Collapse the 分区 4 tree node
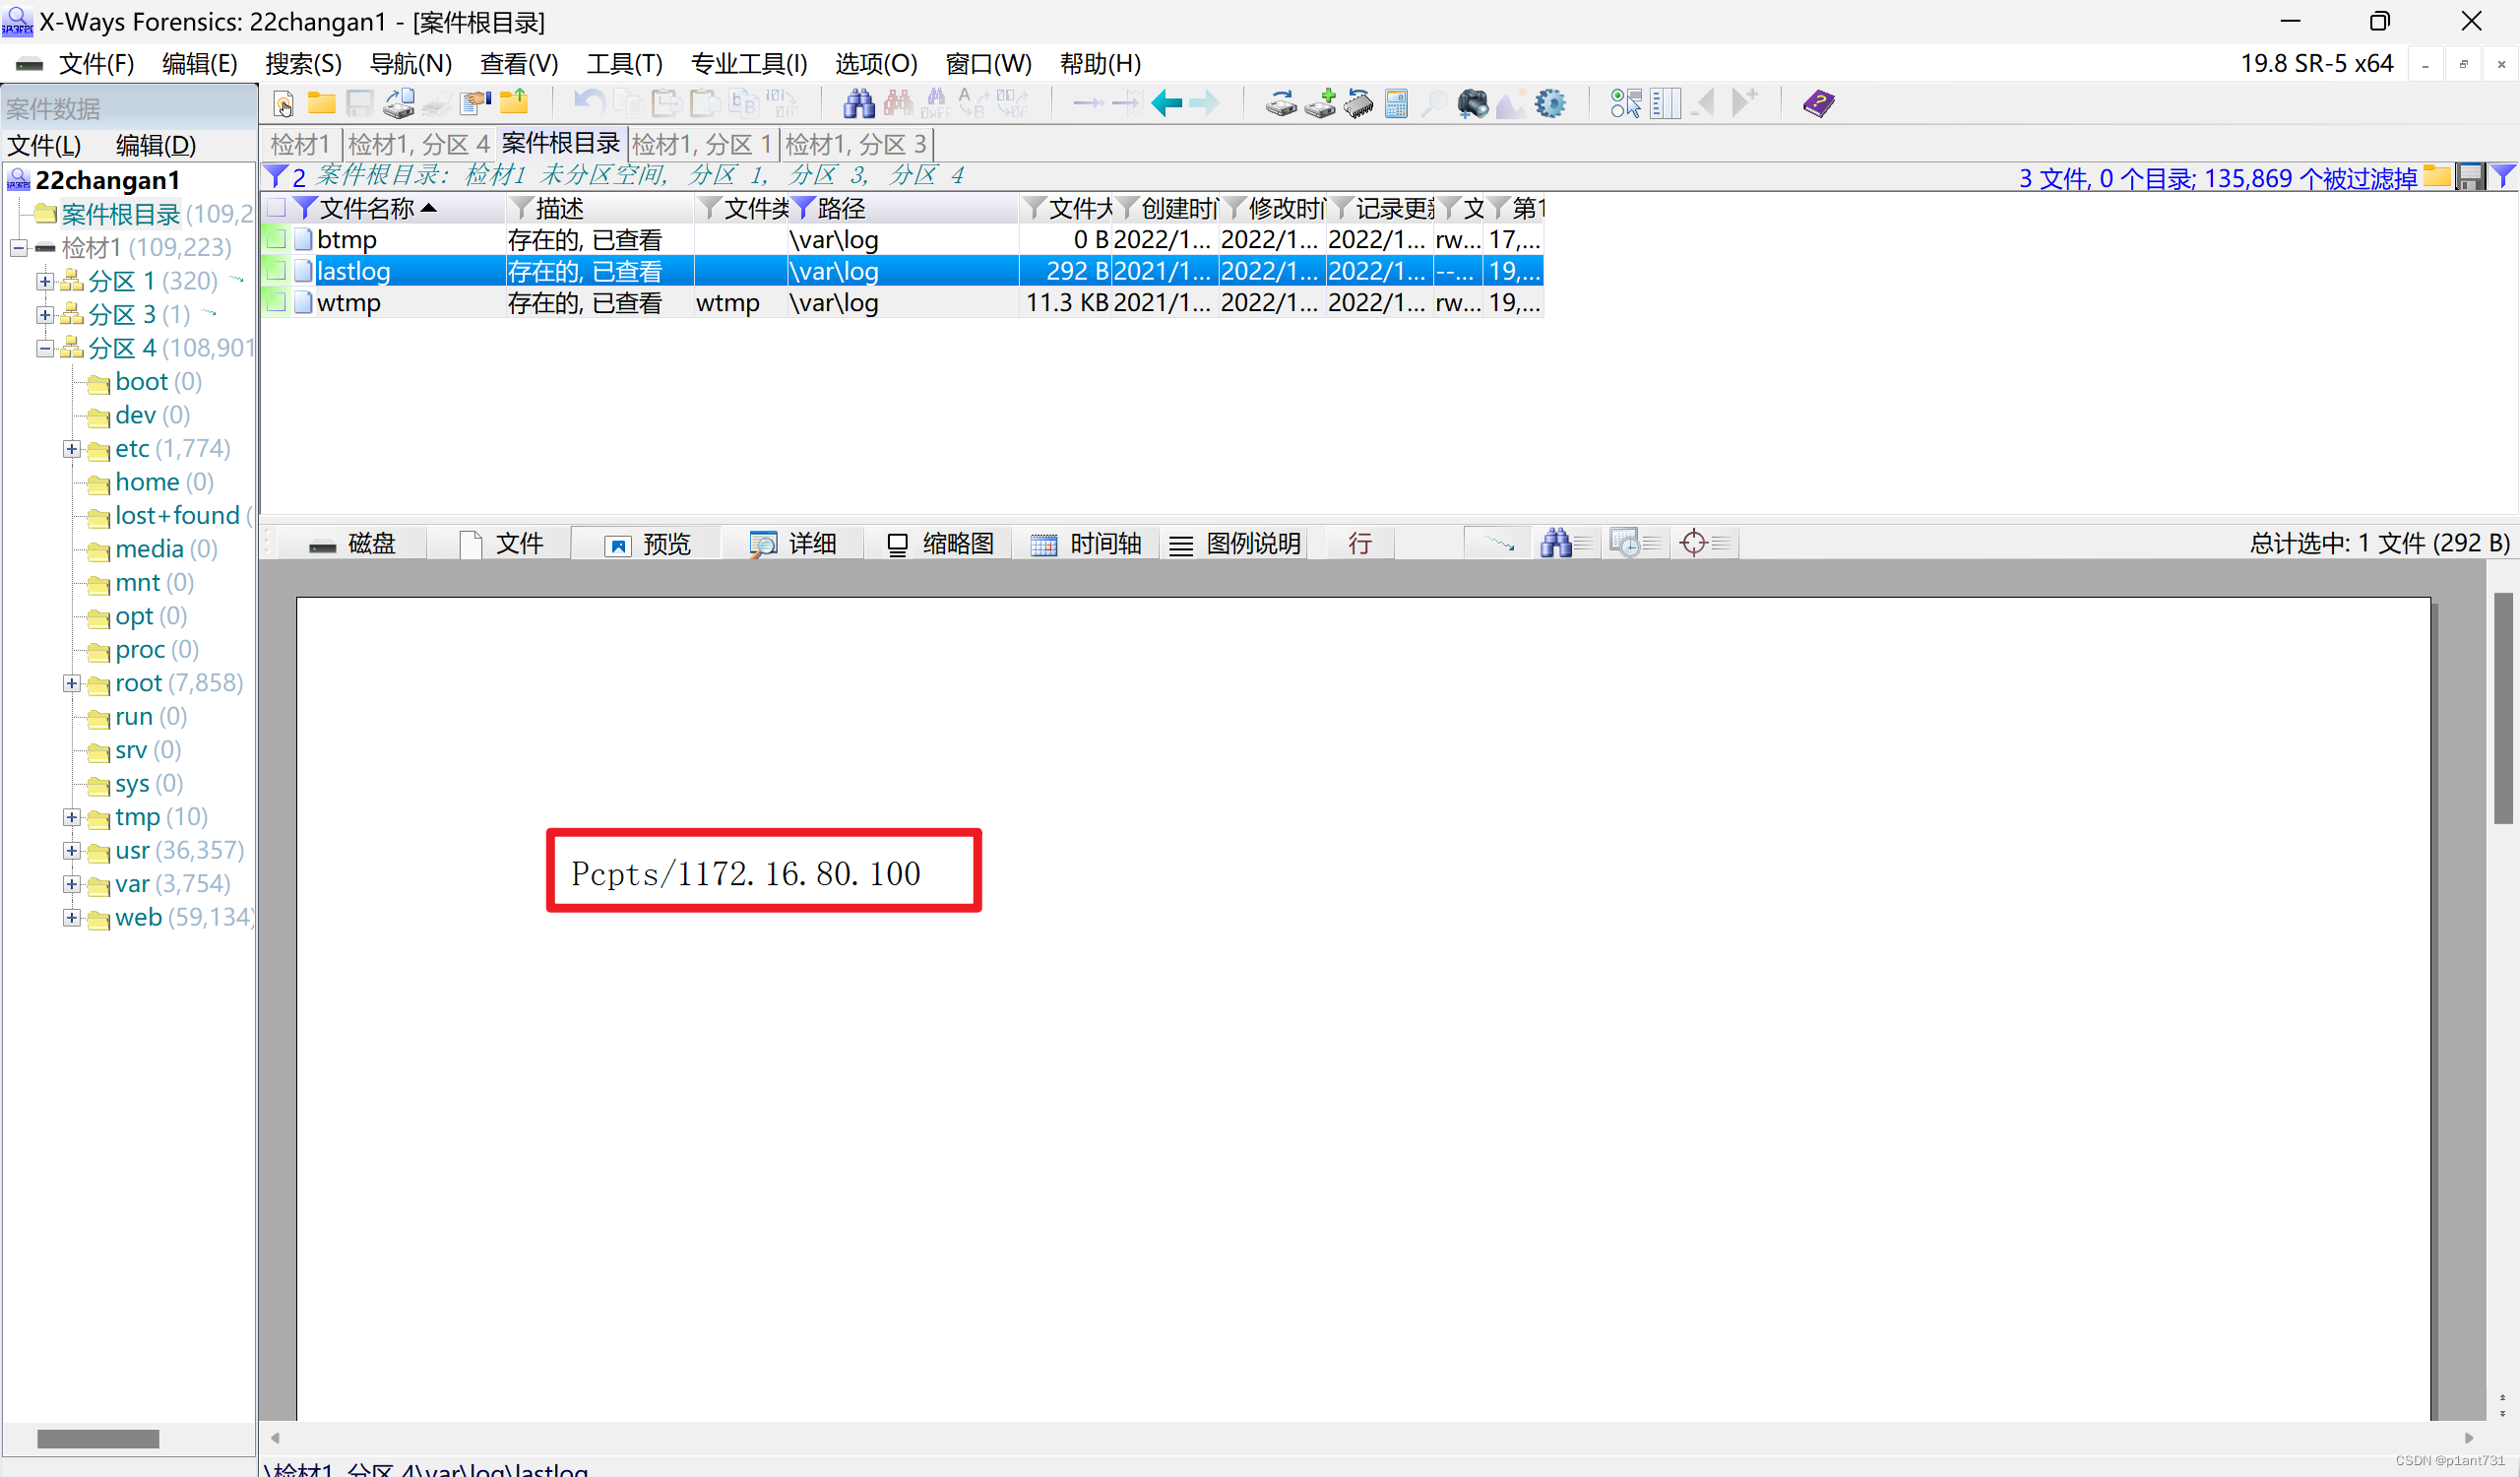 [x=45, y=348]
